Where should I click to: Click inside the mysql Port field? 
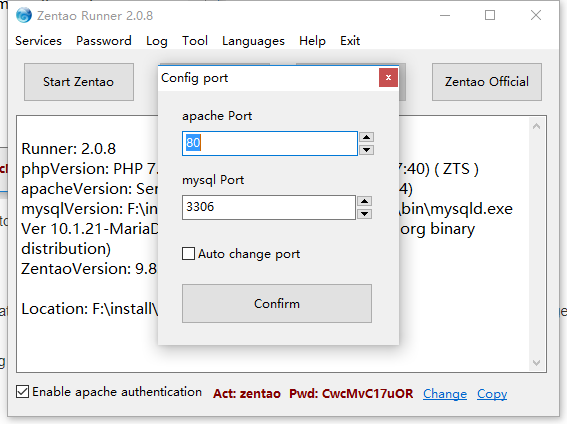(x=269, y=207)
